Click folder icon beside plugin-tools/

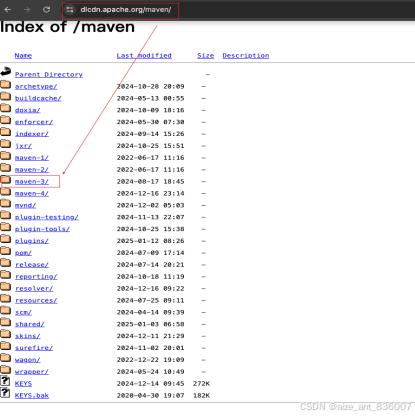(x=6, y=227)
